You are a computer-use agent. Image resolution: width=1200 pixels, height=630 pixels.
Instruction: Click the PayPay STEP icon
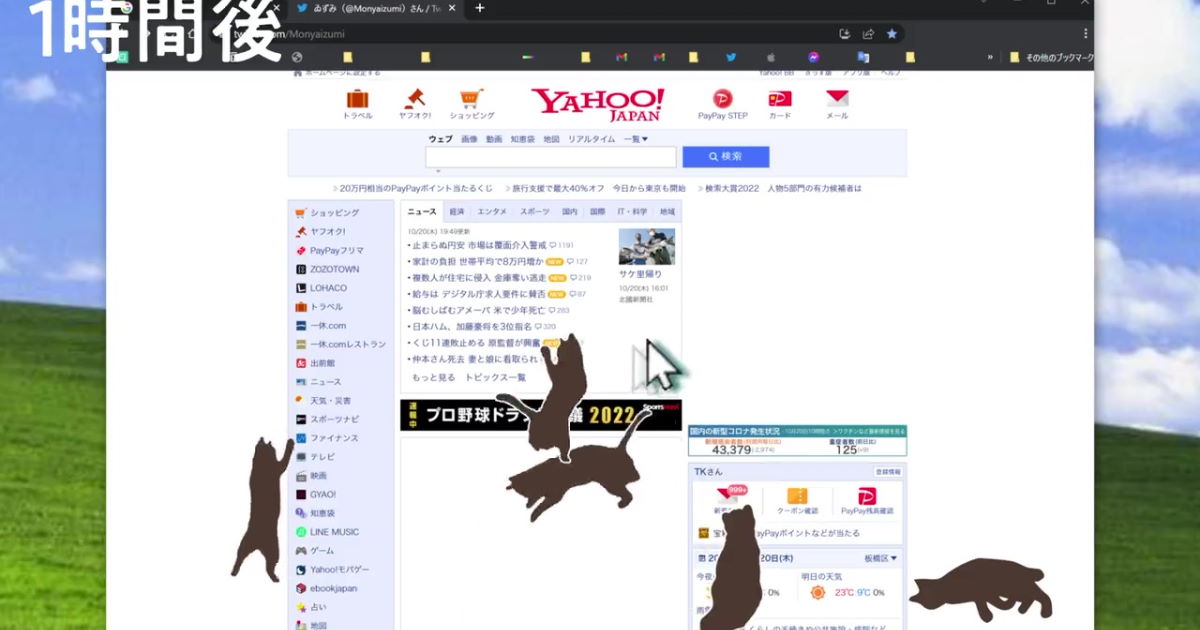[722, 99]
